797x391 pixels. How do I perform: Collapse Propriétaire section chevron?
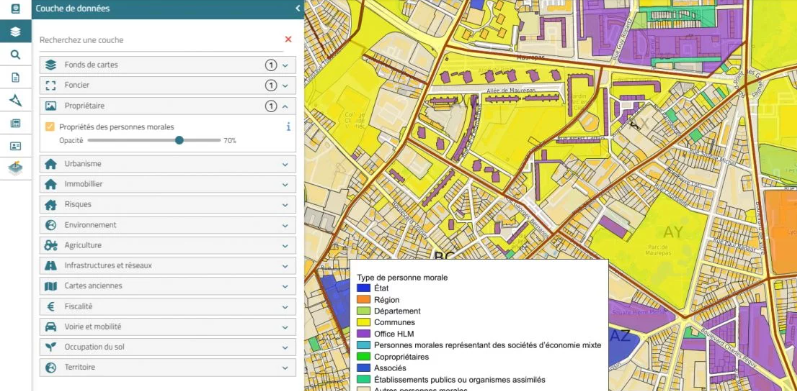click(285, 106)
